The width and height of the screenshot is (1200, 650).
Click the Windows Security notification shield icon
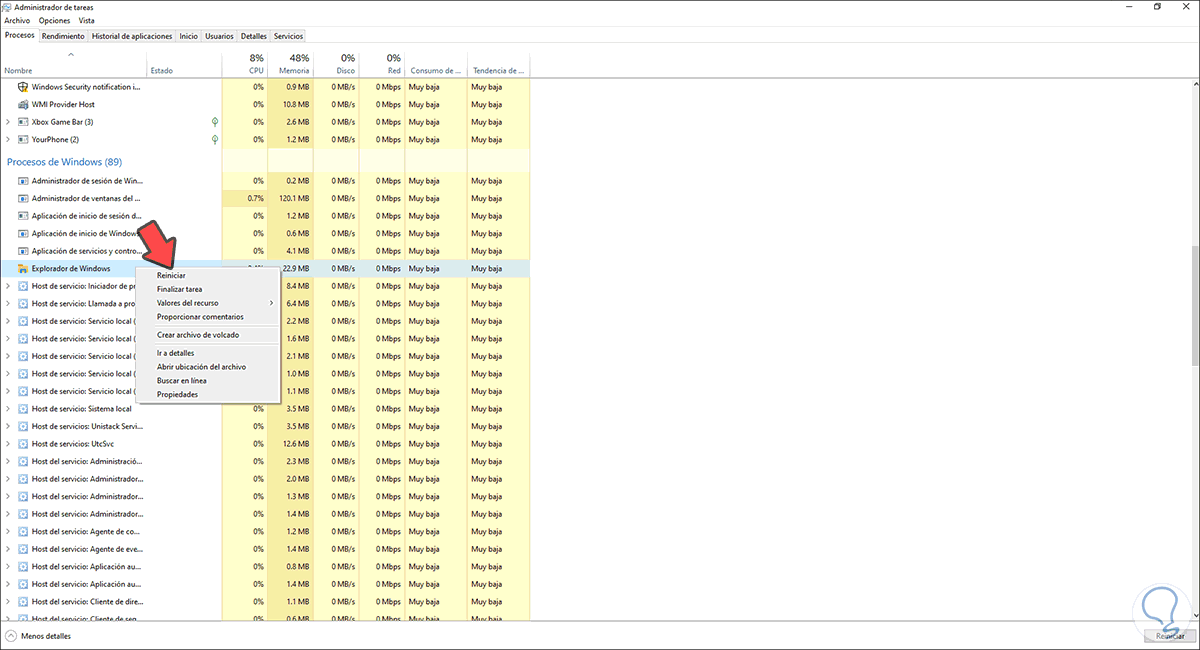point(23,87)
